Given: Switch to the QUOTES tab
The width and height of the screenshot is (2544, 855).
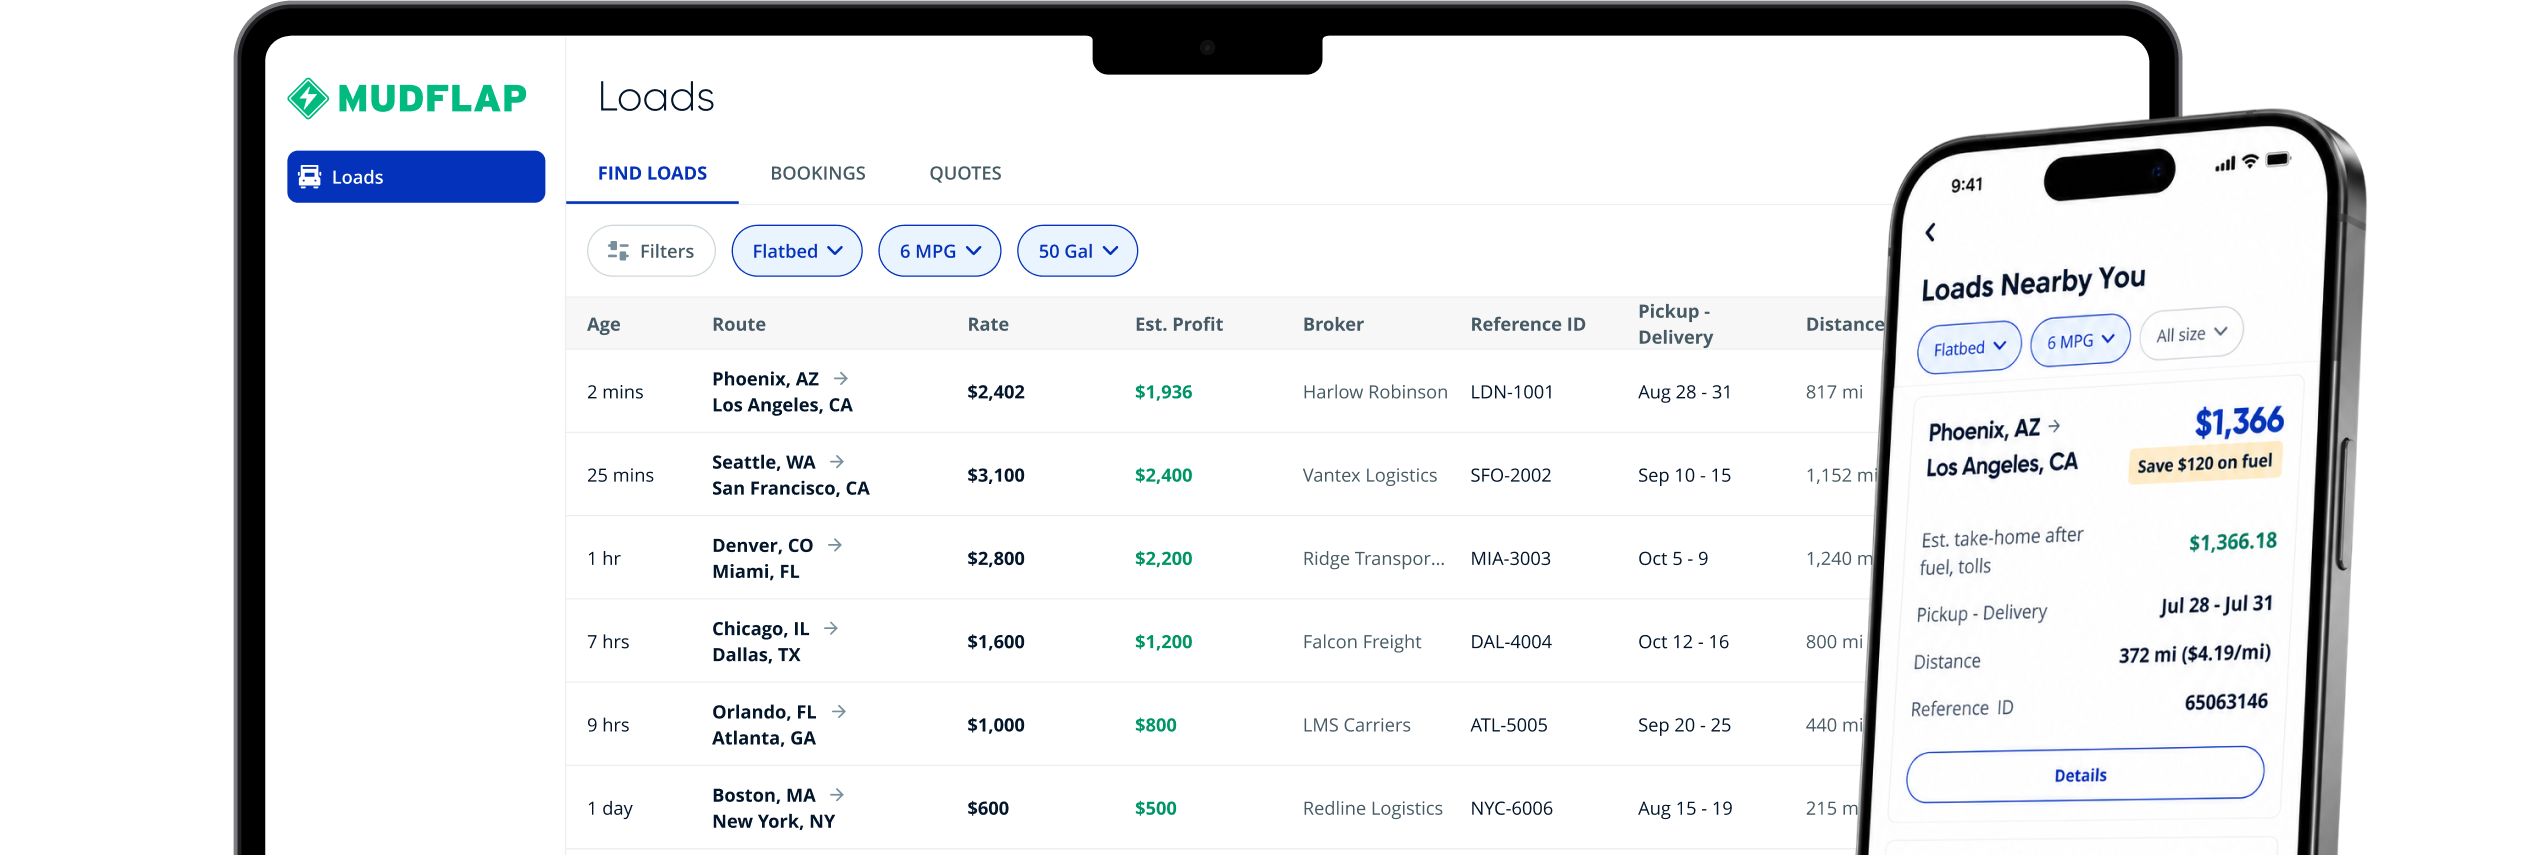Looking at the screenshot, I should pos(965,173).
